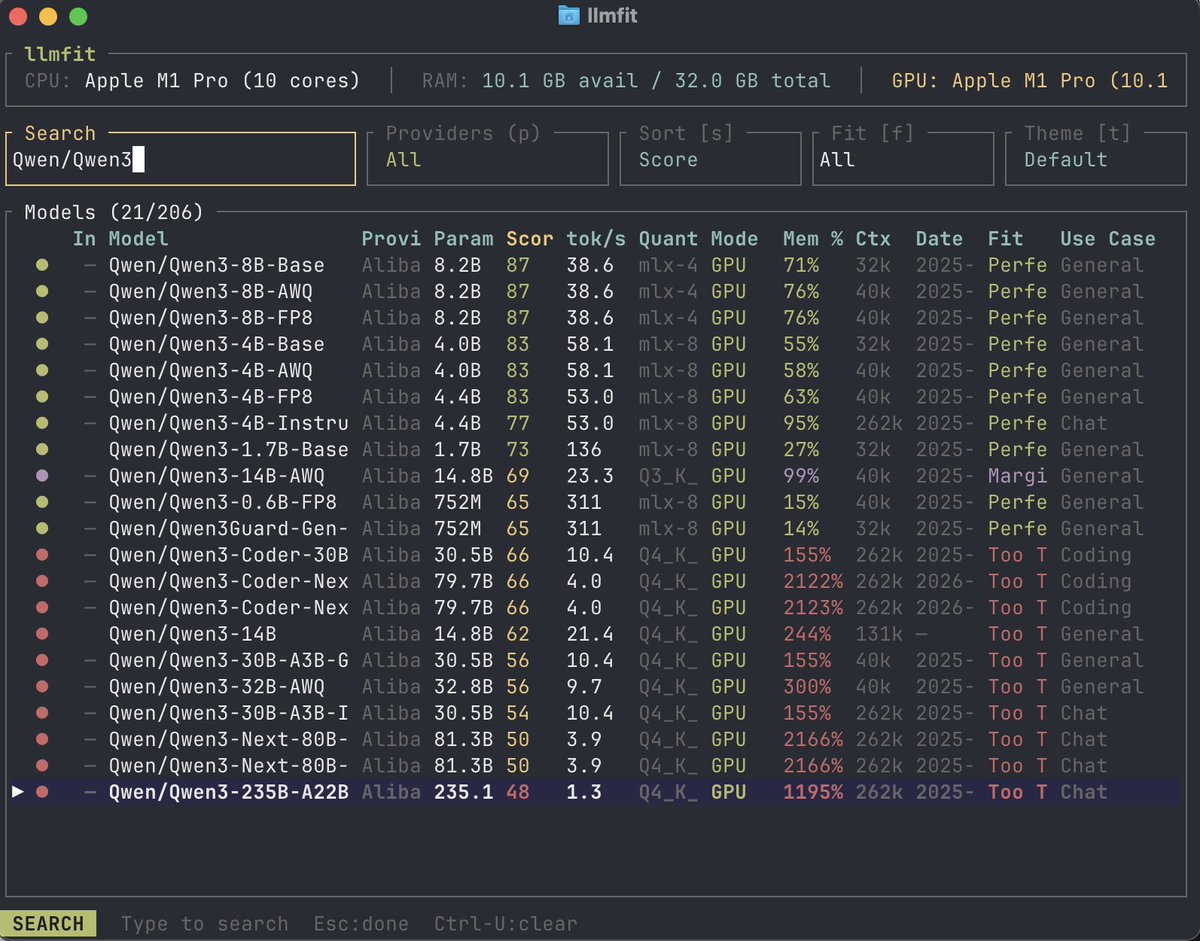
Task: Click the 2122% memory value
Action: coord(813,581)
